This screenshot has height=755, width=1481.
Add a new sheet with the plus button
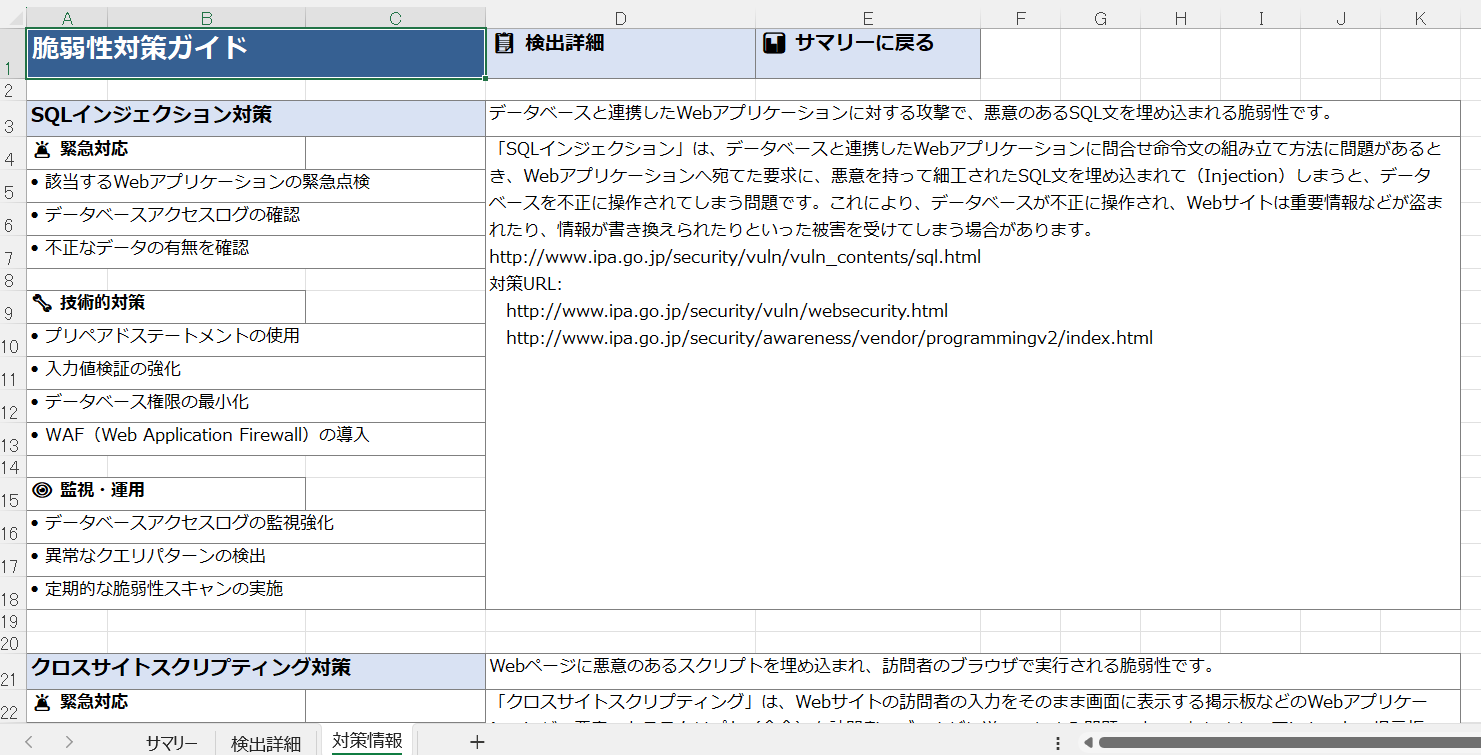[x=477, y=742]
